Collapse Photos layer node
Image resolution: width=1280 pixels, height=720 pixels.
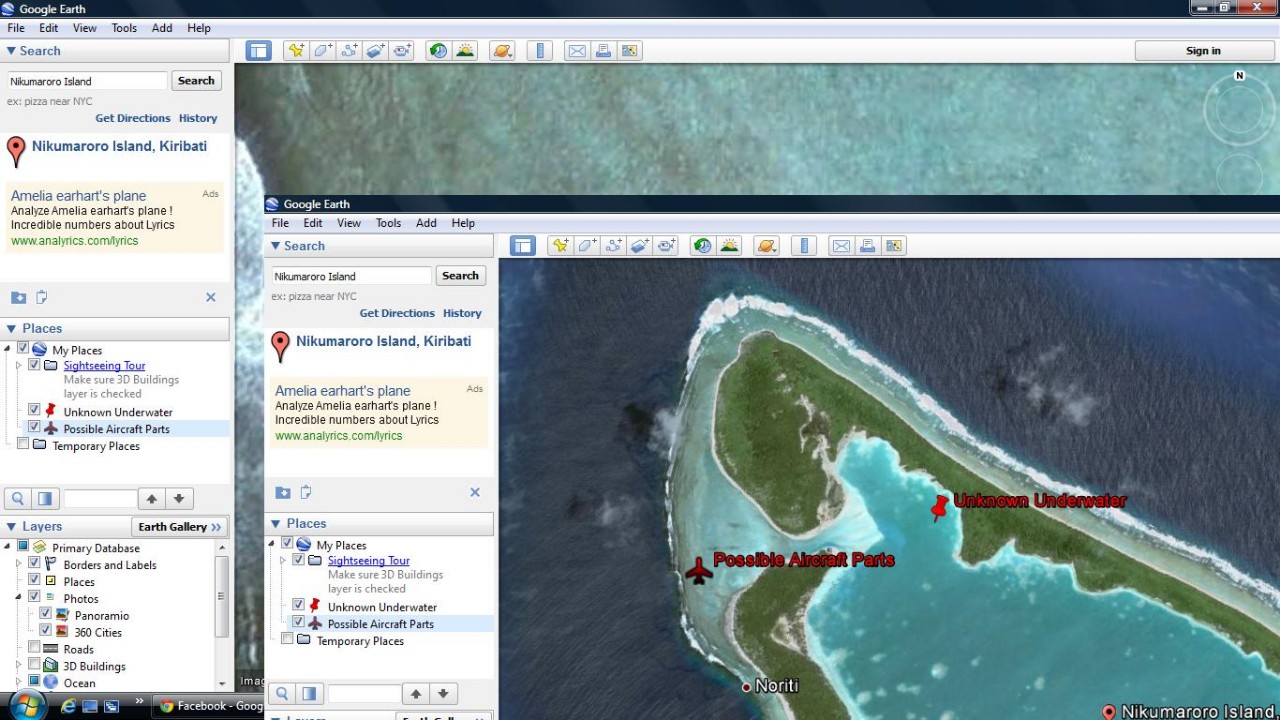click(18, 598)
